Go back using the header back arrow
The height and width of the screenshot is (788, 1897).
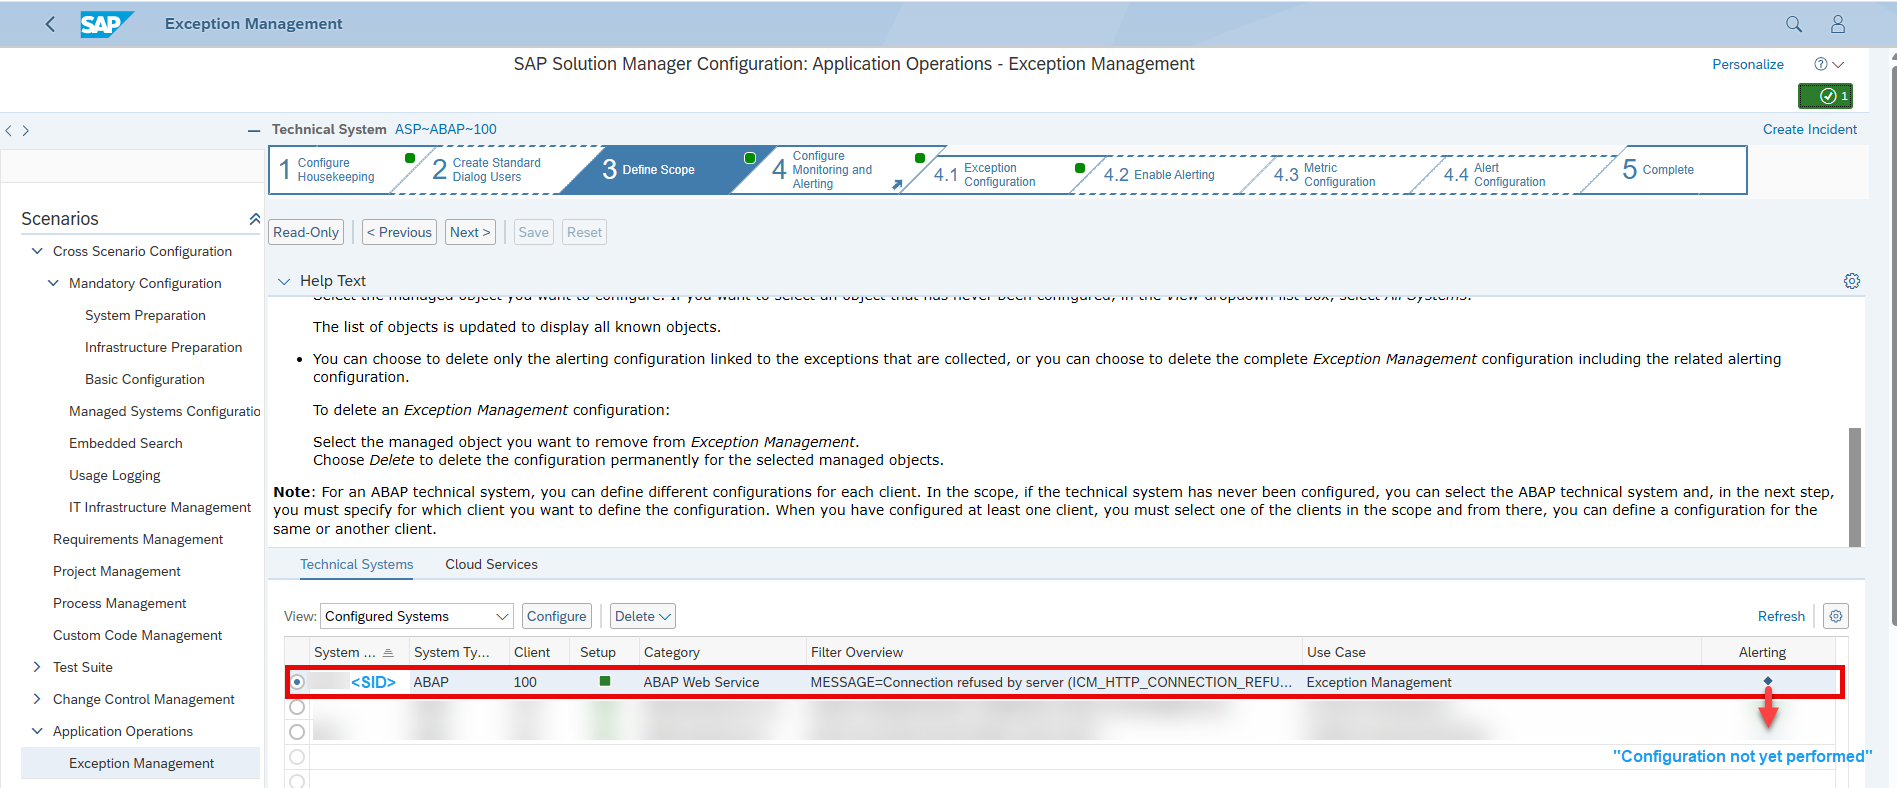(50, 24)
